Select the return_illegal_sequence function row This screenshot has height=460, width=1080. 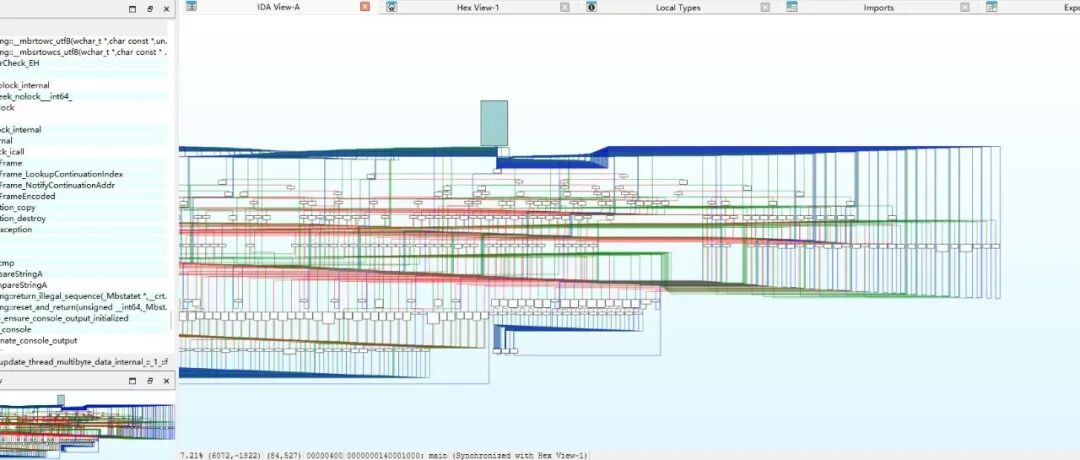coord(83,296)
